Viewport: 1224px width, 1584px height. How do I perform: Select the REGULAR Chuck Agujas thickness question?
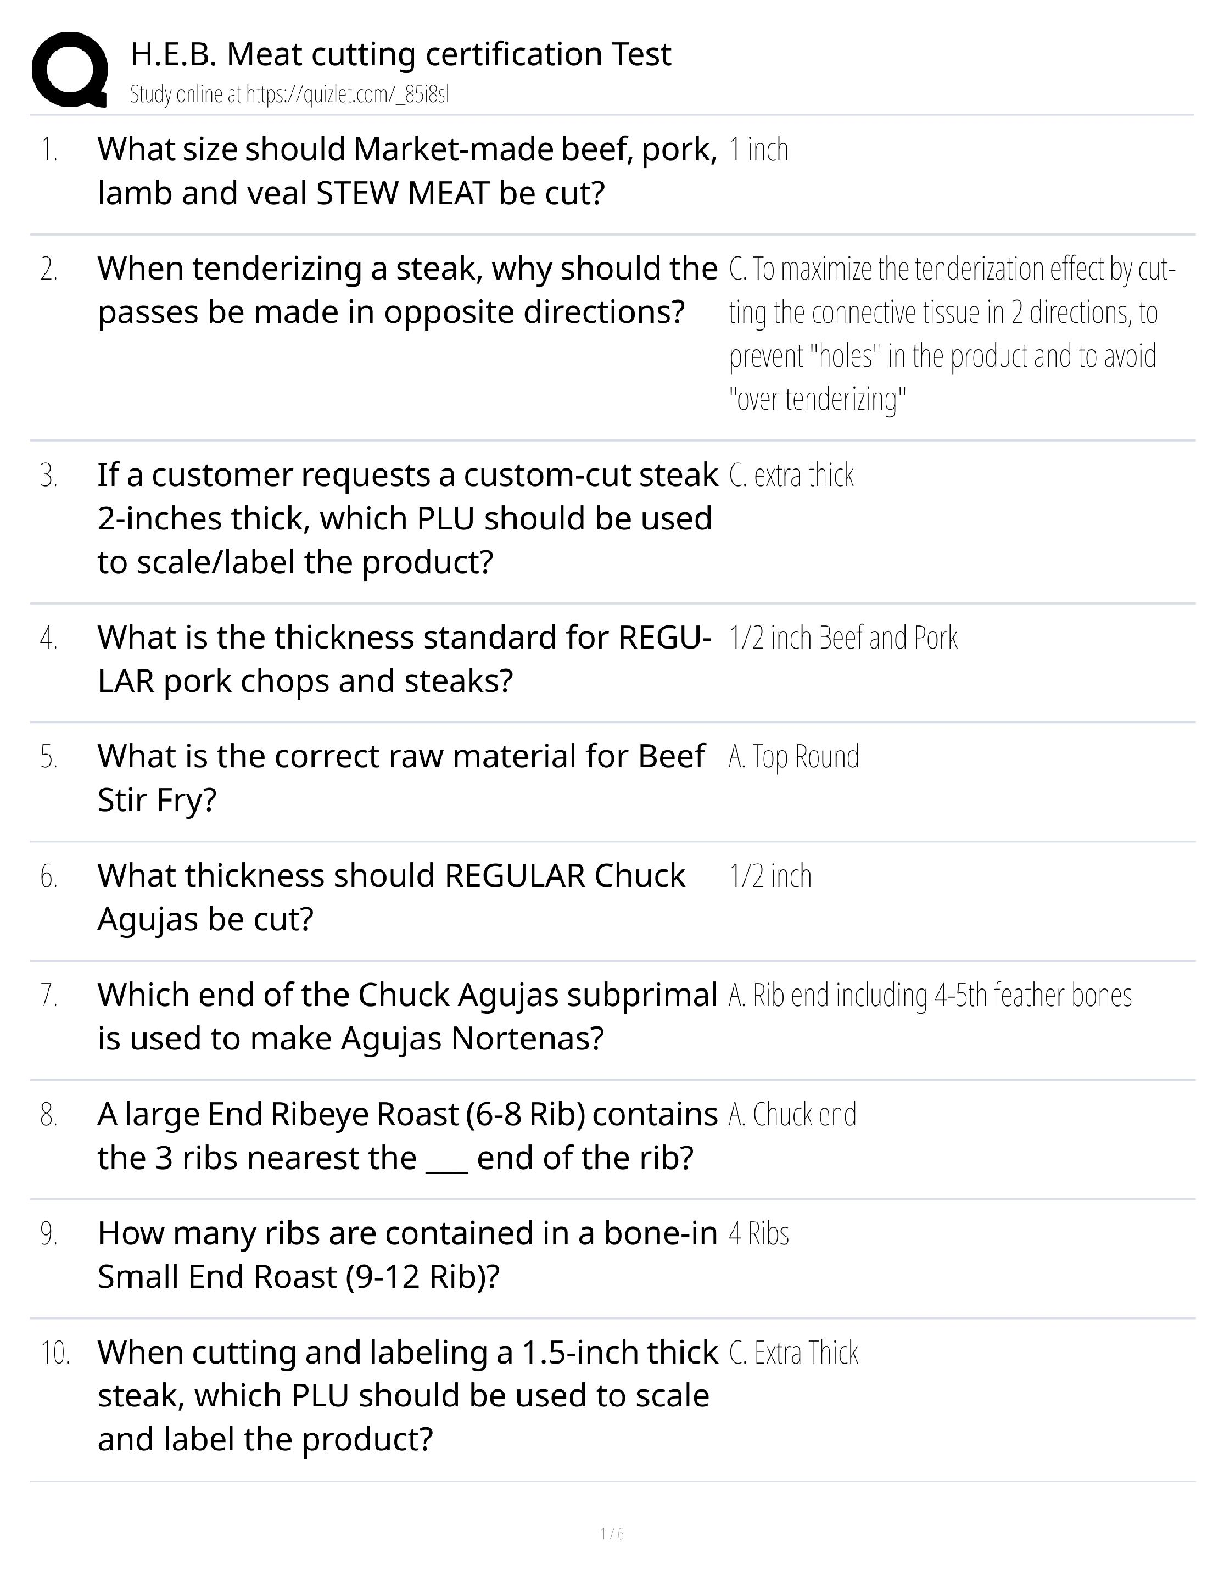(x=390, y=897)
